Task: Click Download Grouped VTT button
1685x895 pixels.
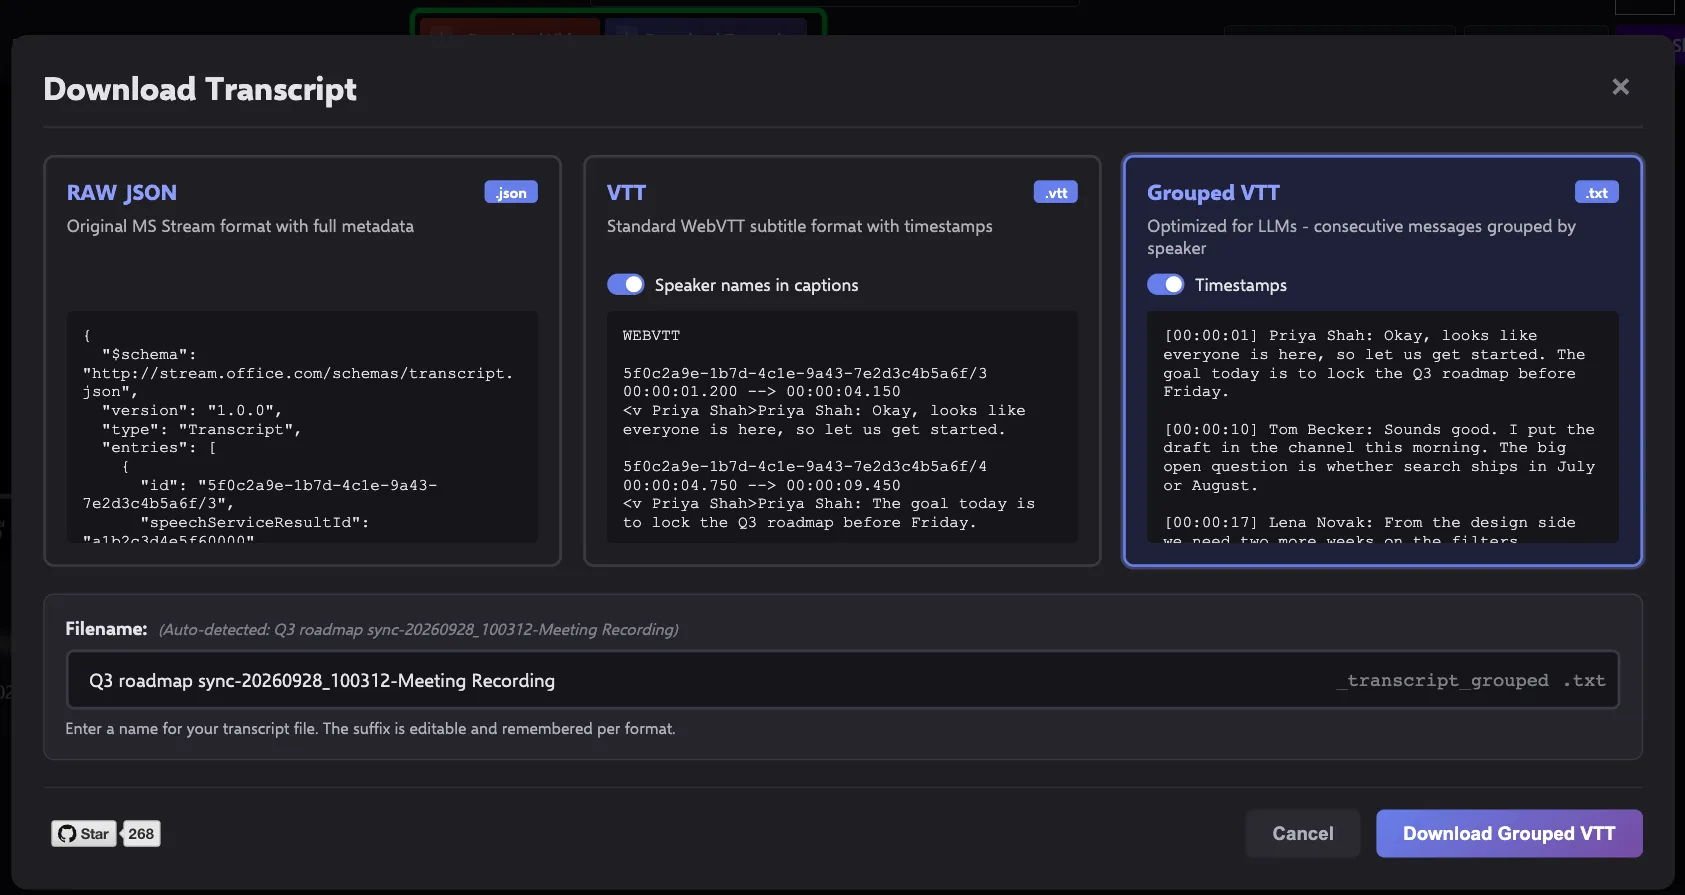Action: (1509, 834)
